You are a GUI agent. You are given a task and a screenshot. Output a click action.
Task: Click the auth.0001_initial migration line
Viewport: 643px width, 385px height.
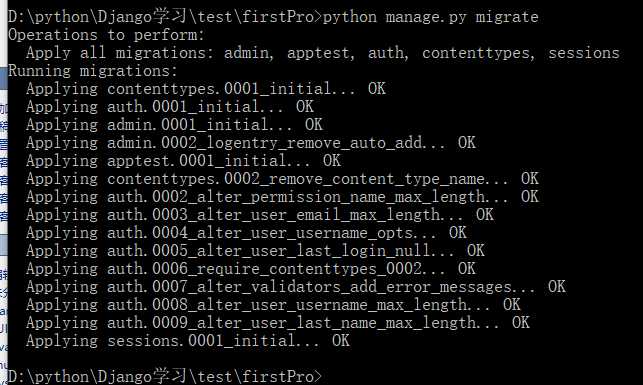[170, 107]
